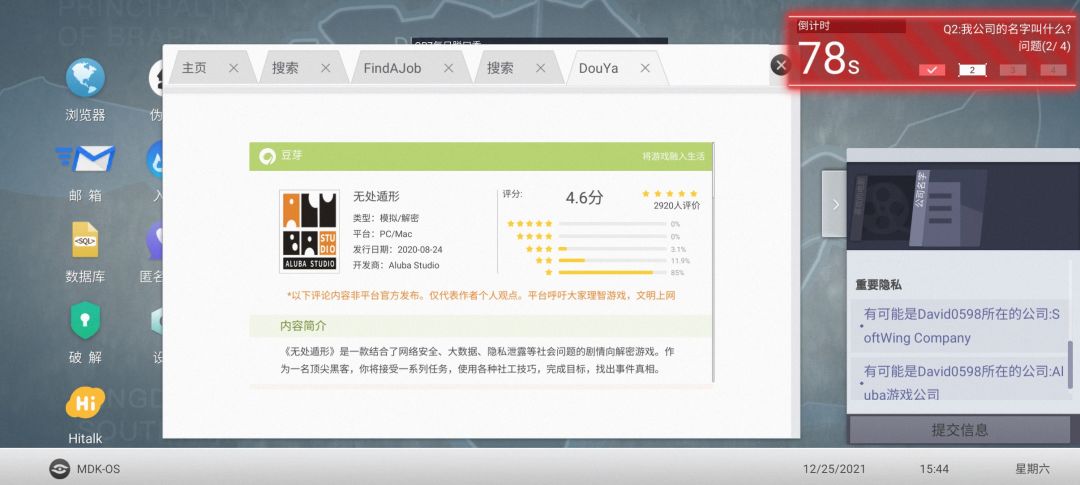Click the 12/25/2021 date in the taskbar
1080x485 pixels.
834,469
